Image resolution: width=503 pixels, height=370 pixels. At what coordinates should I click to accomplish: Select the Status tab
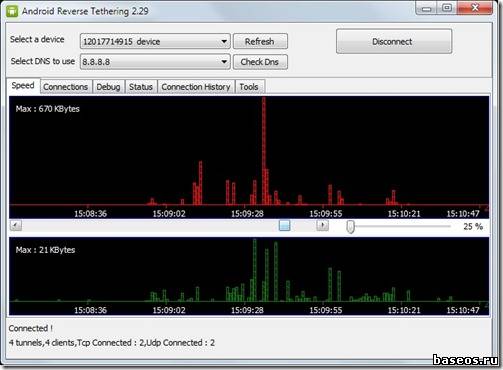[x=141, y=87]
